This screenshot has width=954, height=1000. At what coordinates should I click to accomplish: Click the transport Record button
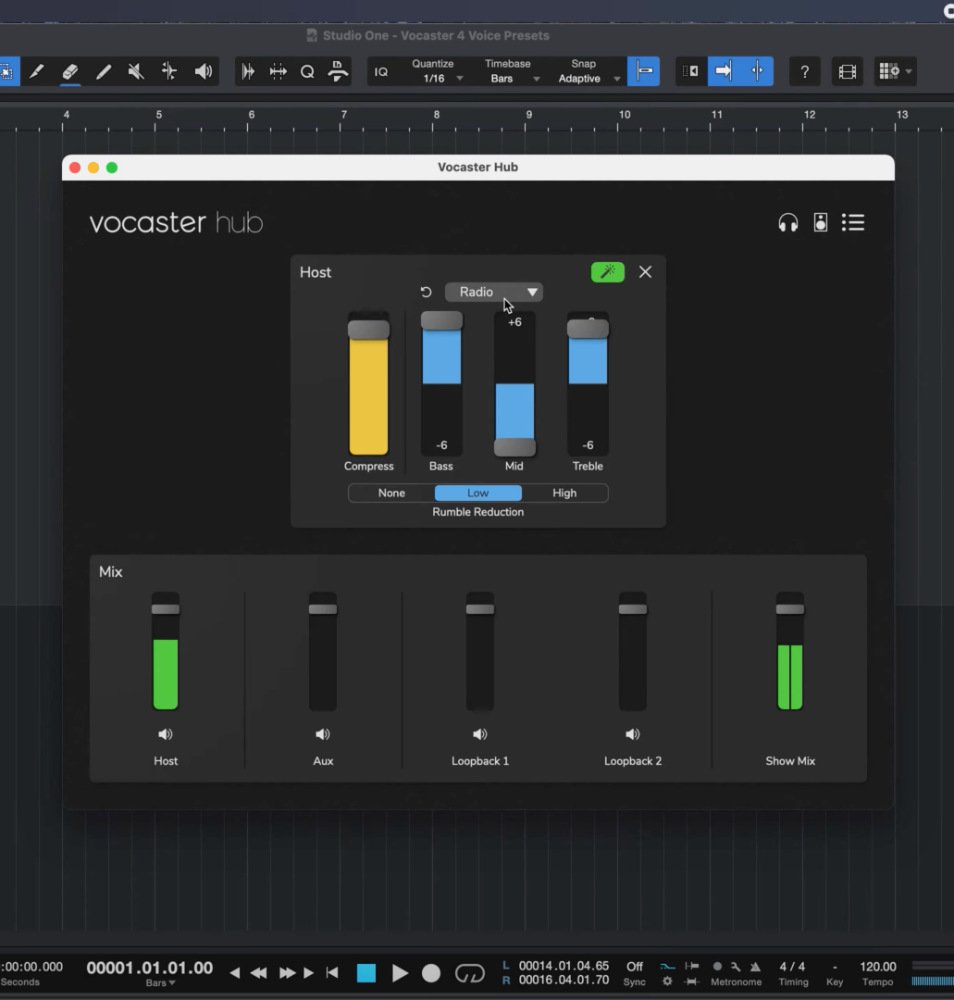coord(431,973)
